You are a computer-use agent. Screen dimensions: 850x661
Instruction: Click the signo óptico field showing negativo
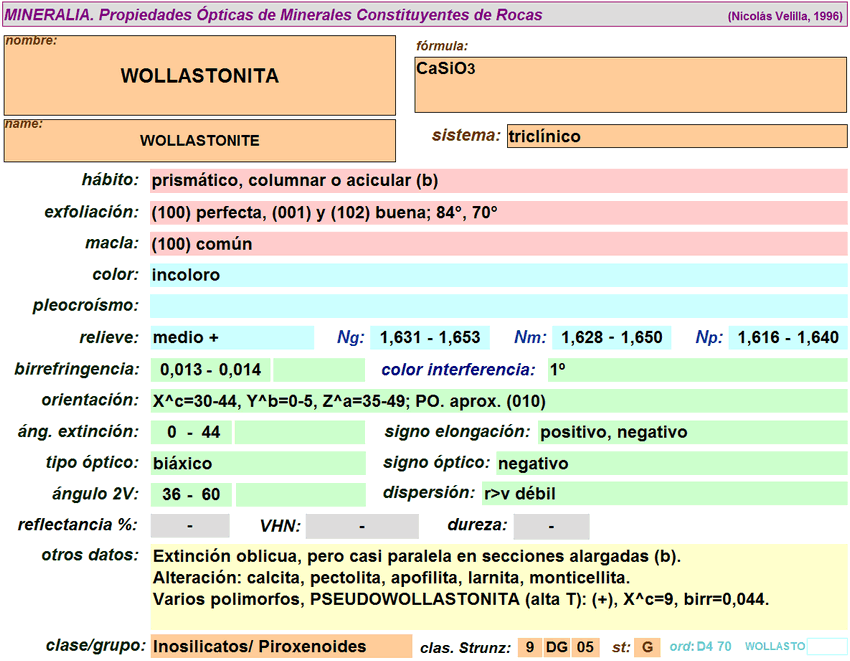(670, 464)
